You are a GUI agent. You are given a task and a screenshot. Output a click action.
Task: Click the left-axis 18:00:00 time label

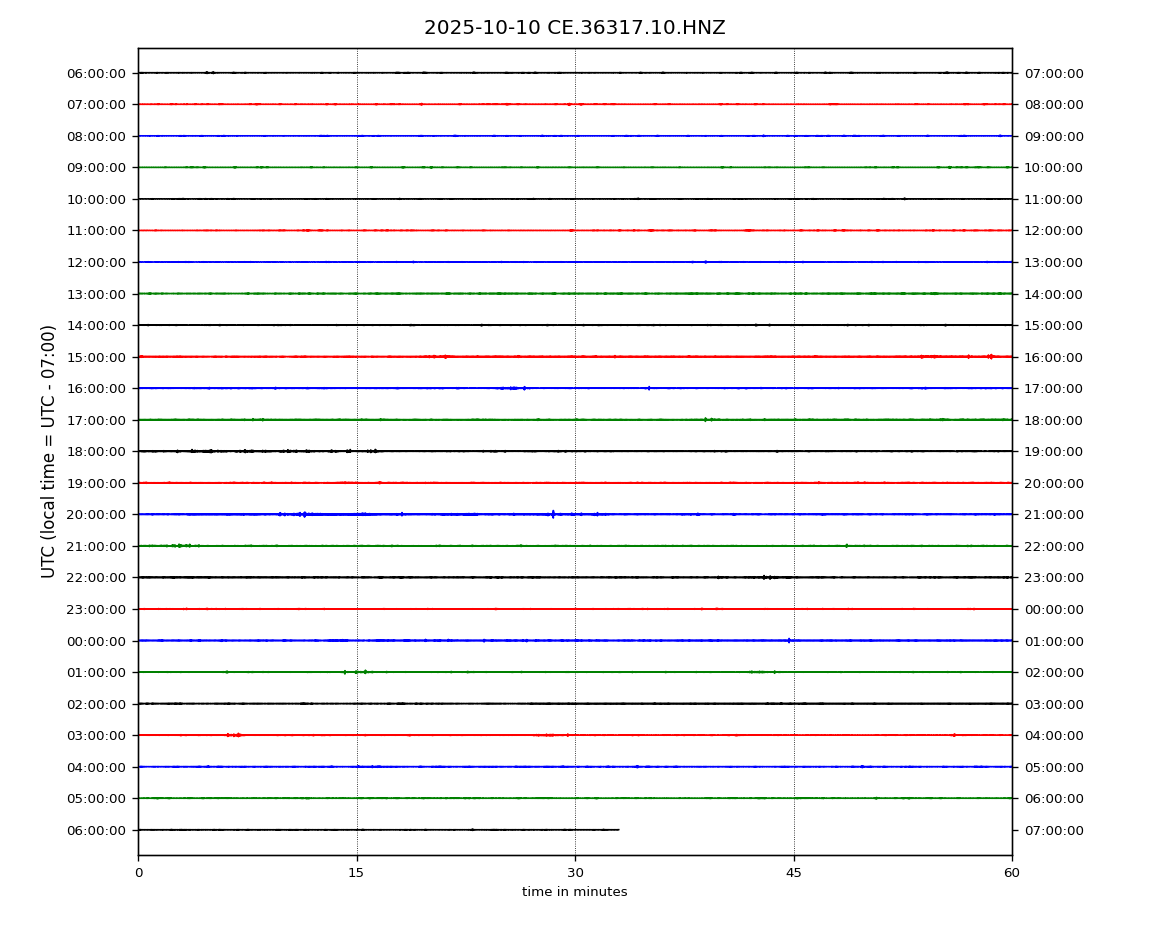[96, 451]
